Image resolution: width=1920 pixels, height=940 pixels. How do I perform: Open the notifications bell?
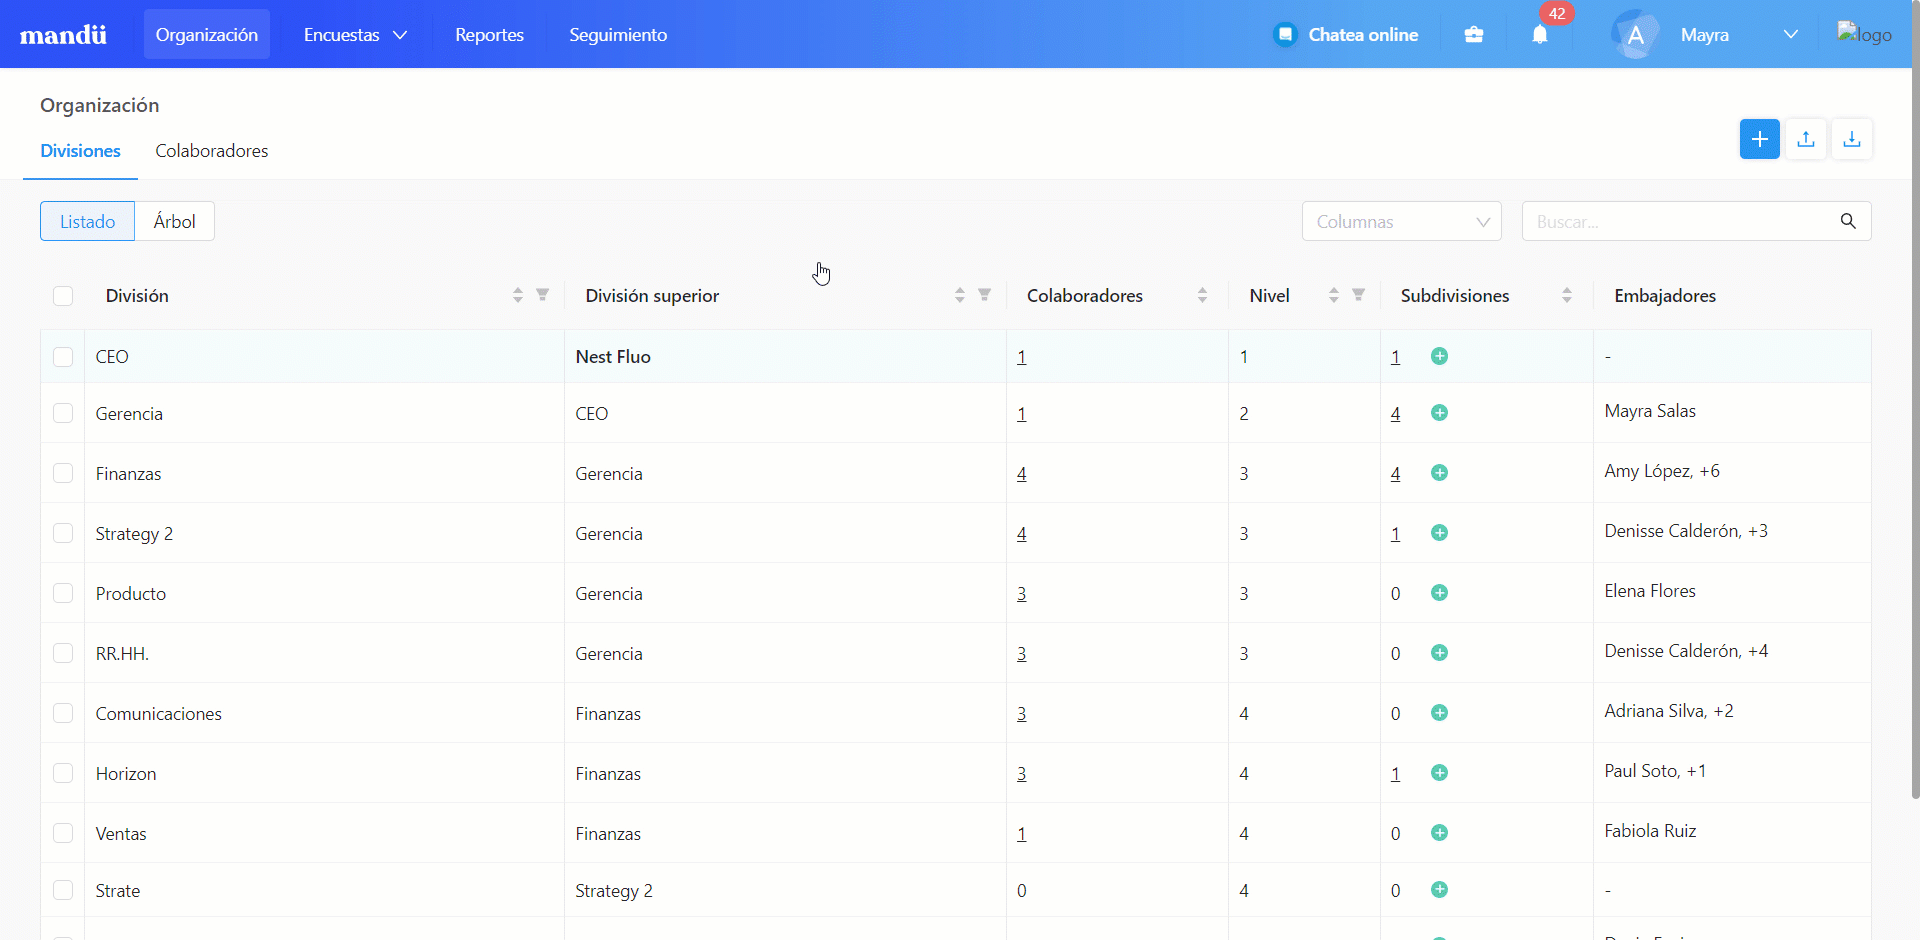[x=1540, y=35]
